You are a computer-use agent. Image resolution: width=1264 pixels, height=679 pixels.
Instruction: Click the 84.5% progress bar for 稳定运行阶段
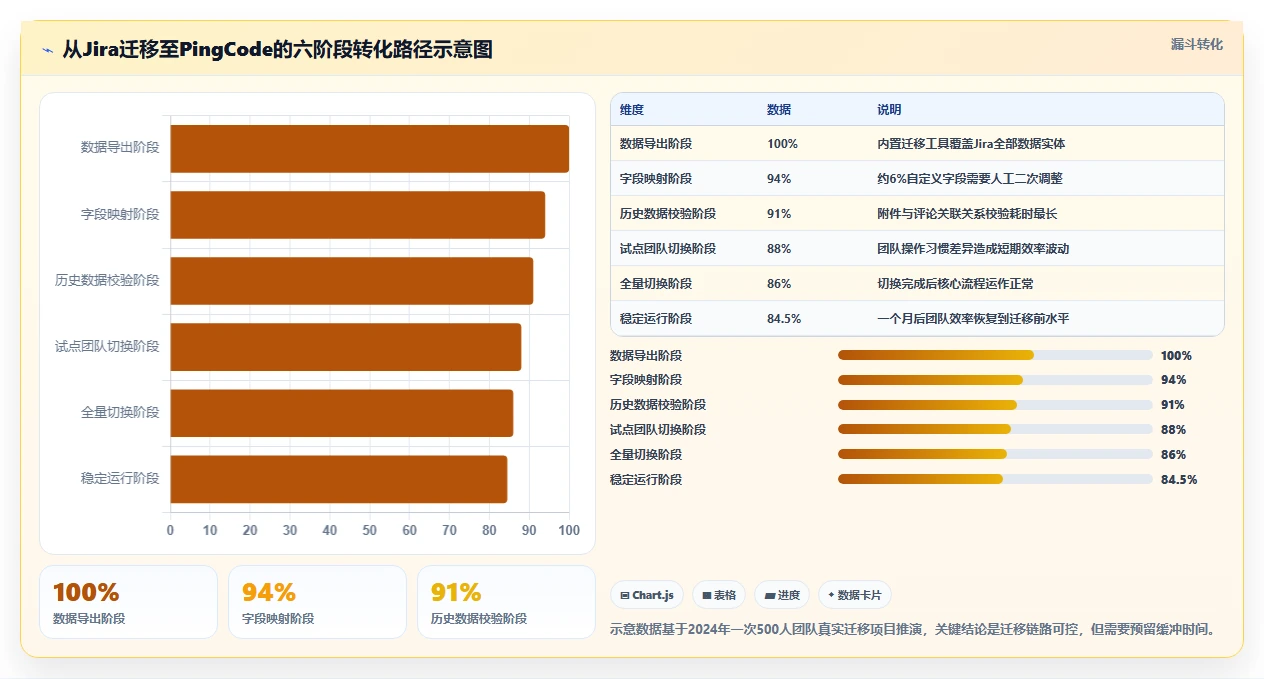(995, 480)
